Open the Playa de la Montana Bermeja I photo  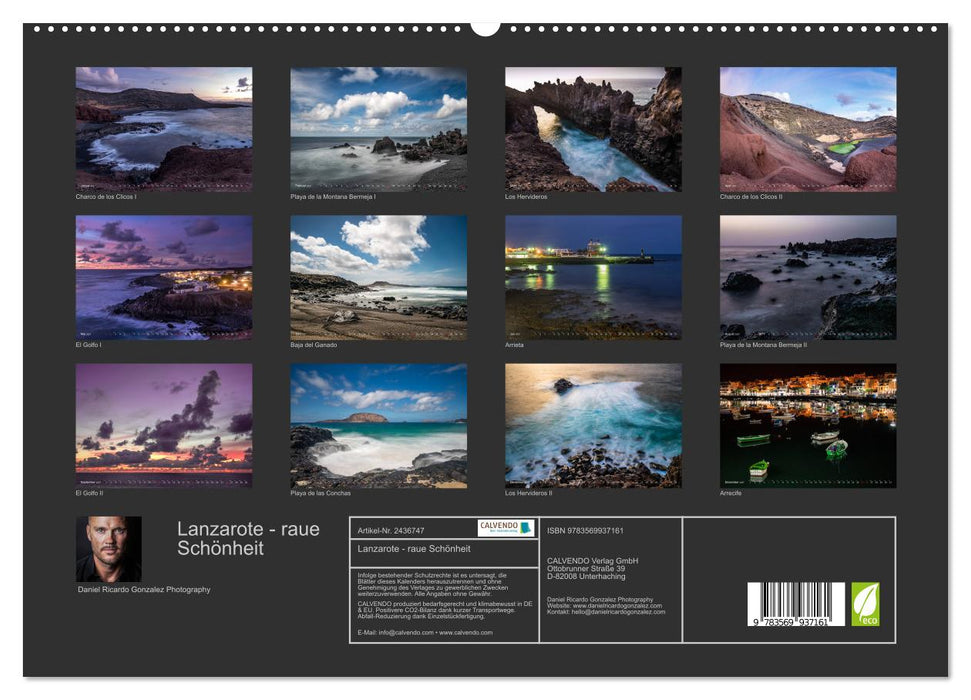pyautogui.click(x=379, y=129)
